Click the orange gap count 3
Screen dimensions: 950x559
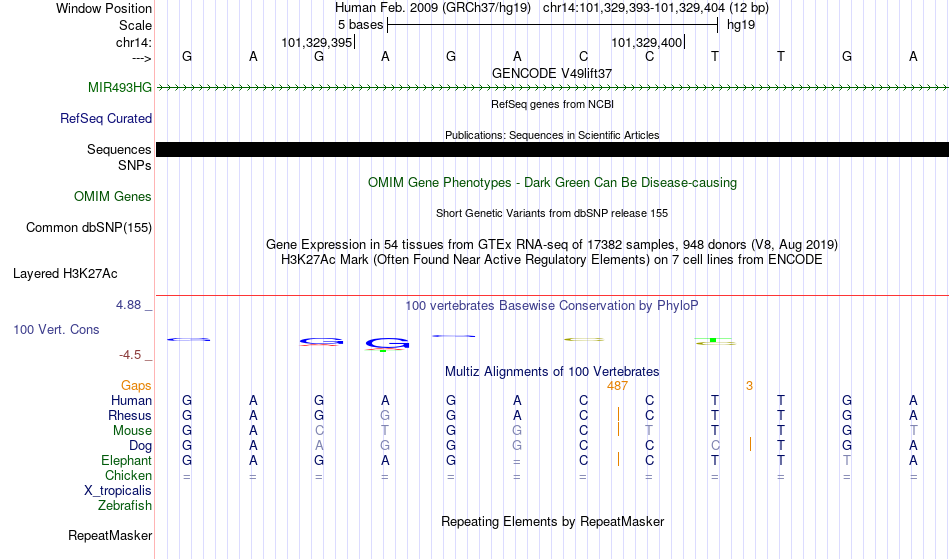[749, 385]
